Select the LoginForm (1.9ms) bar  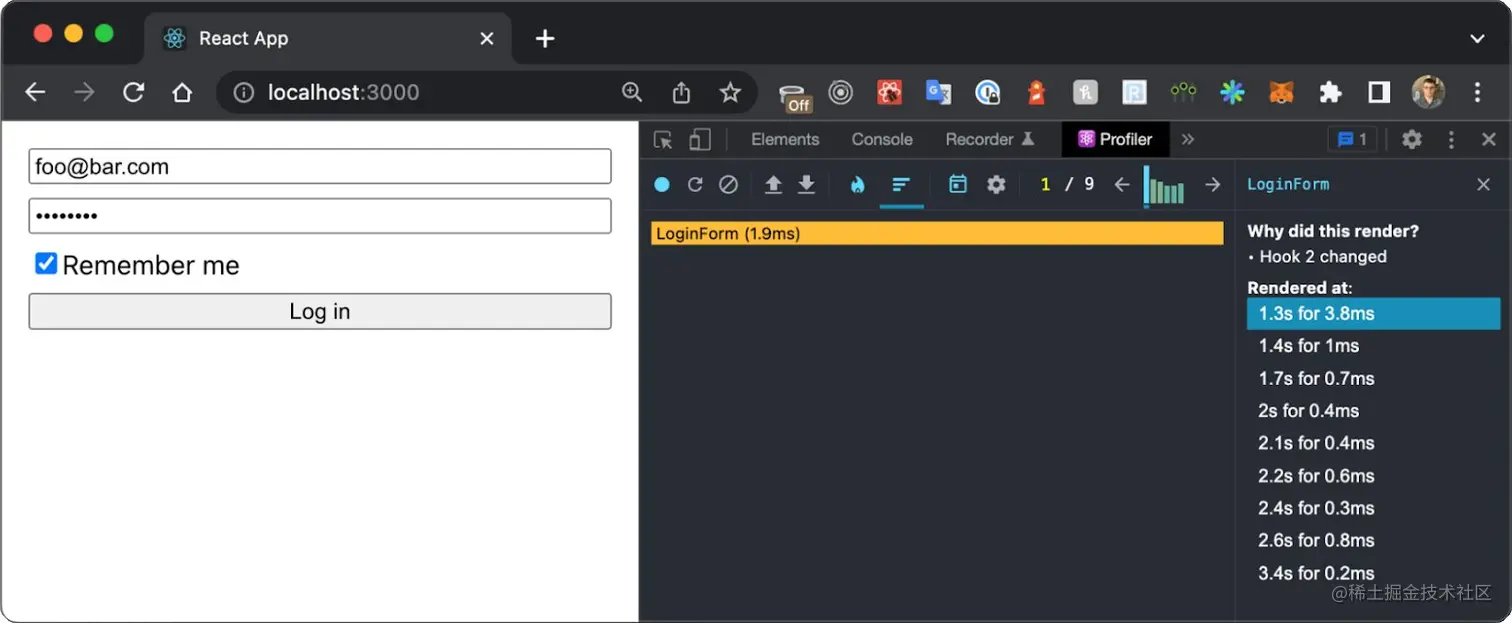click(937, 234)
